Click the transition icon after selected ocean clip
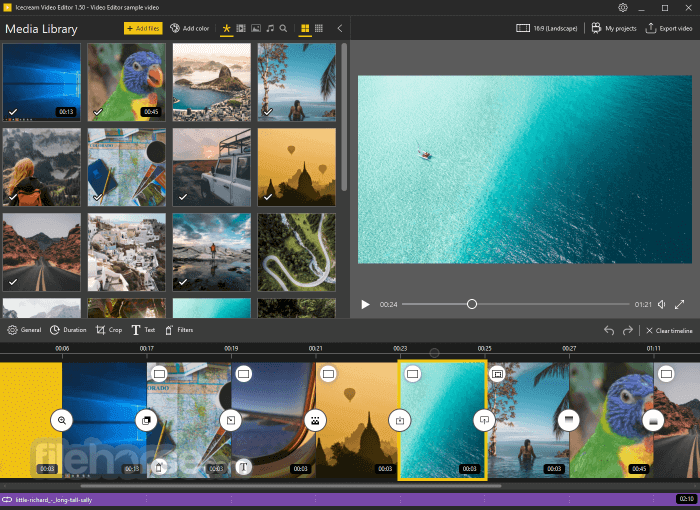Screen dimensions: 700x510 tap(484, 420)
